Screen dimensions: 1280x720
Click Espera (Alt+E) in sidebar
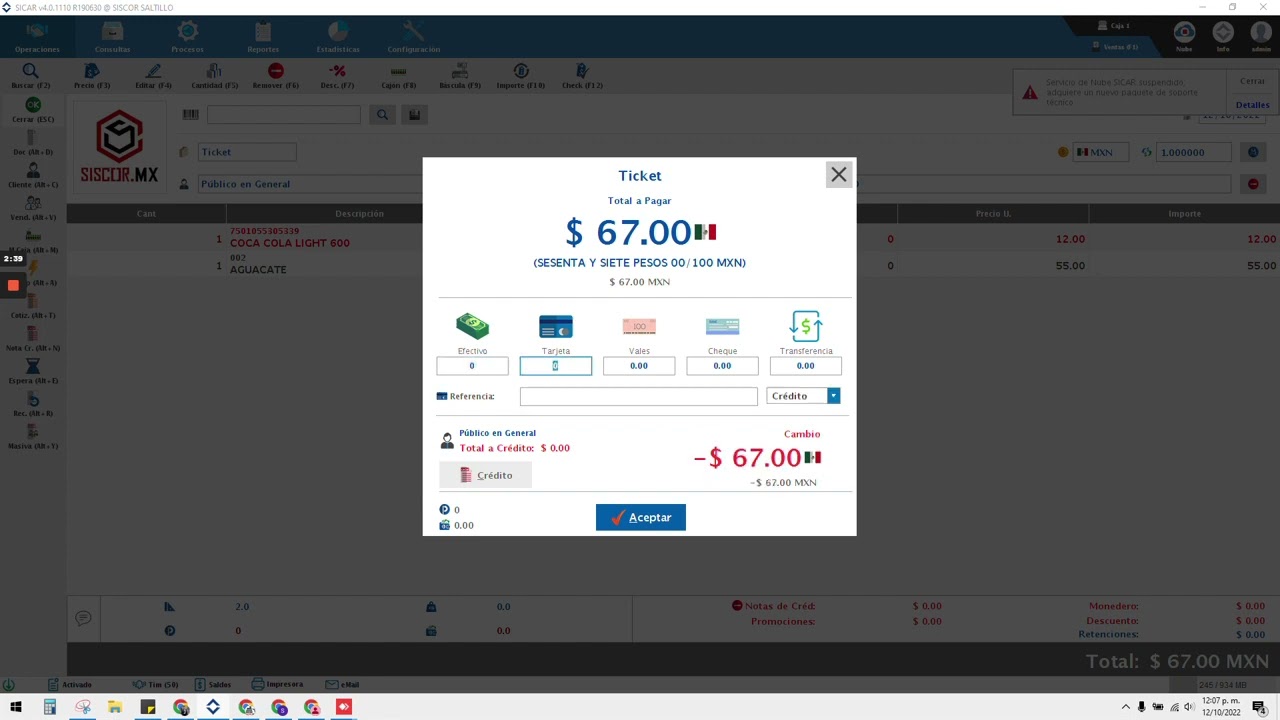click(33, 372)
